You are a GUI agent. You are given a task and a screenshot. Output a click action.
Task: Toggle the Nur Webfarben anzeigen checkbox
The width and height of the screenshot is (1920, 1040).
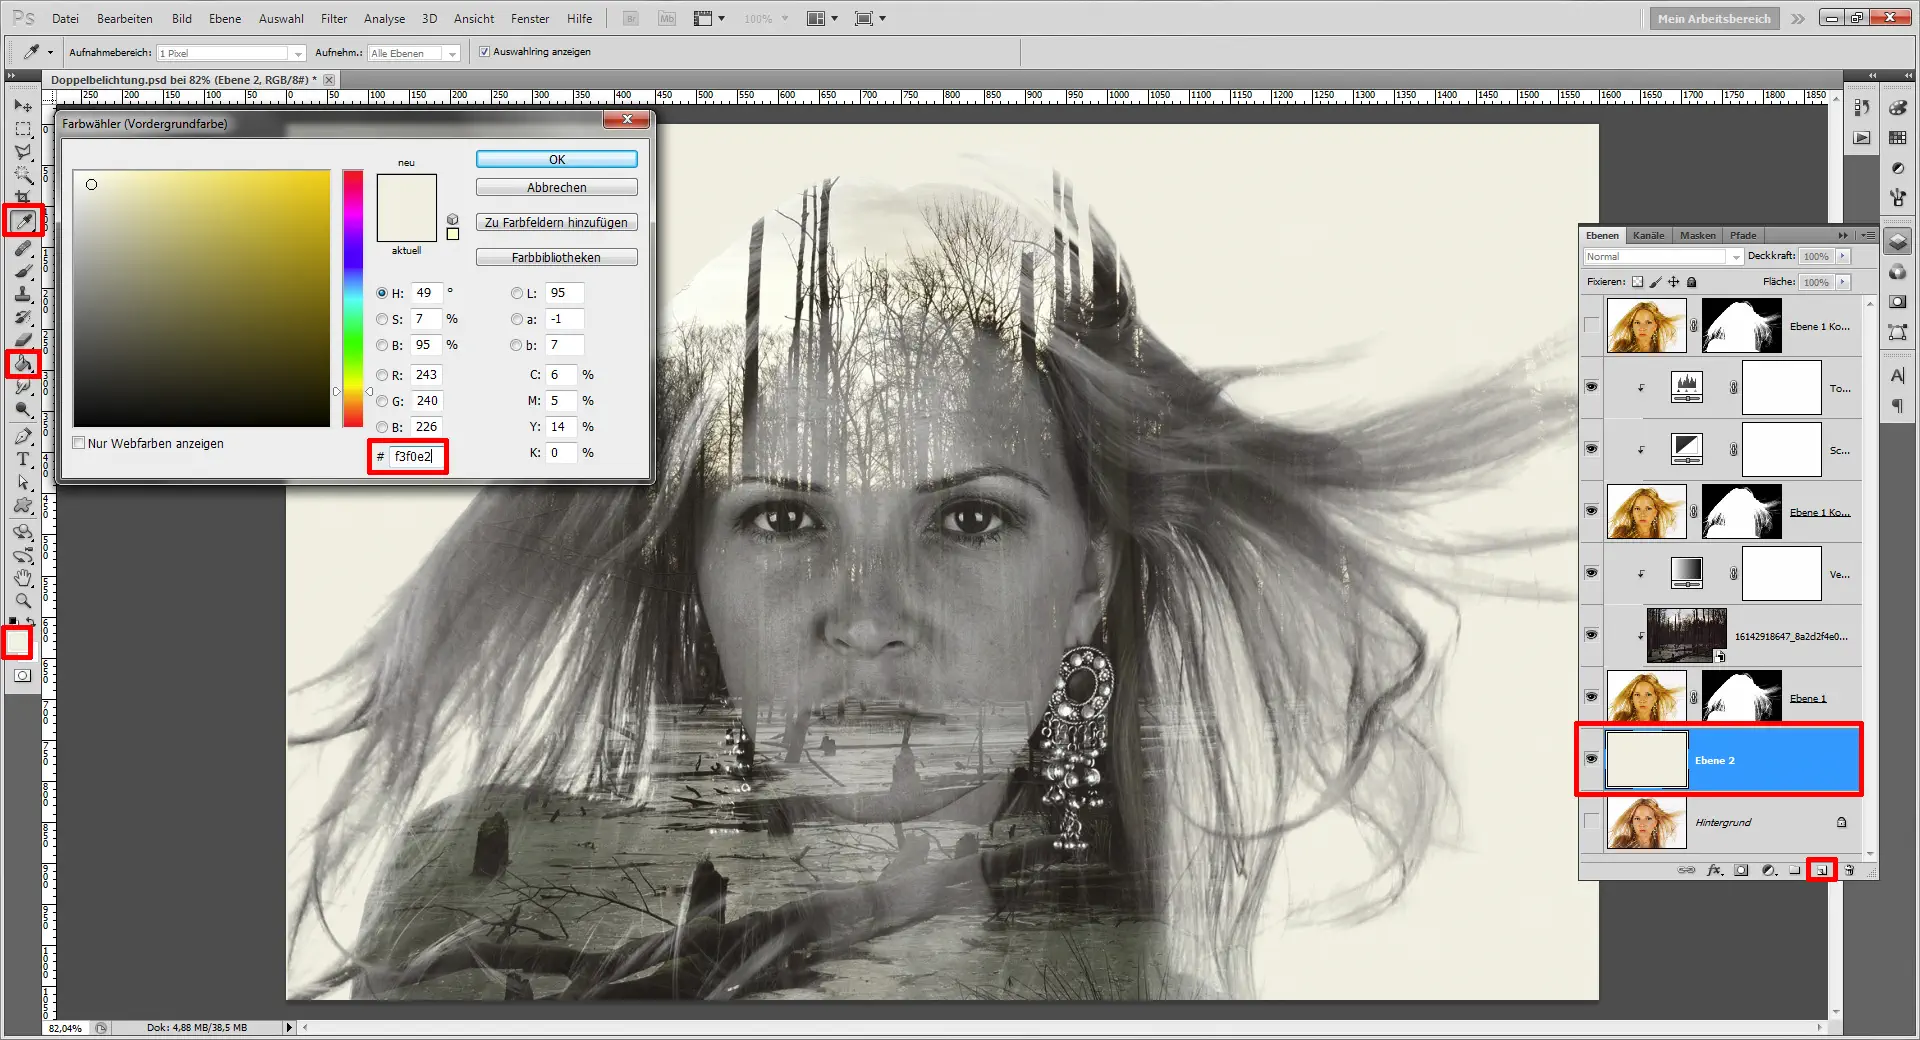click(x=79, y=443)
